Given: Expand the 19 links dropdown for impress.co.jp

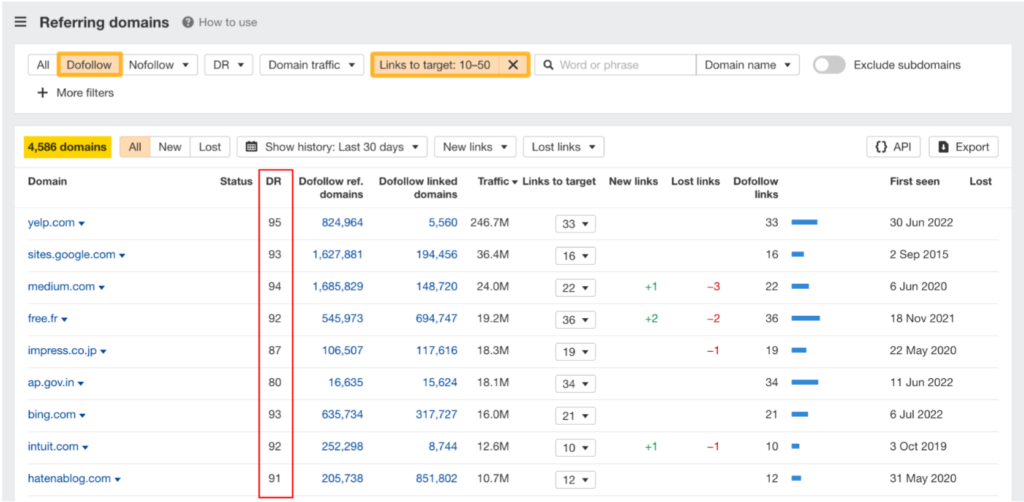Looking at the screenshot, I should [575, 352].
